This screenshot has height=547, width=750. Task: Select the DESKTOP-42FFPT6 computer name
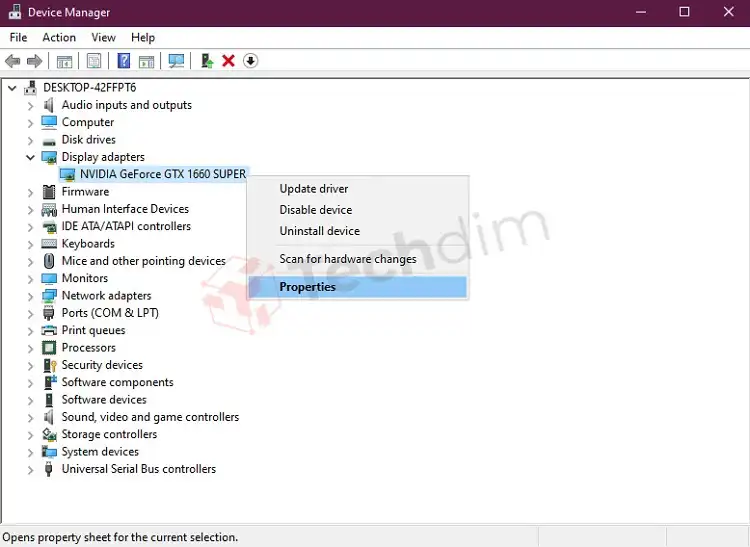[x=89, y=88]
